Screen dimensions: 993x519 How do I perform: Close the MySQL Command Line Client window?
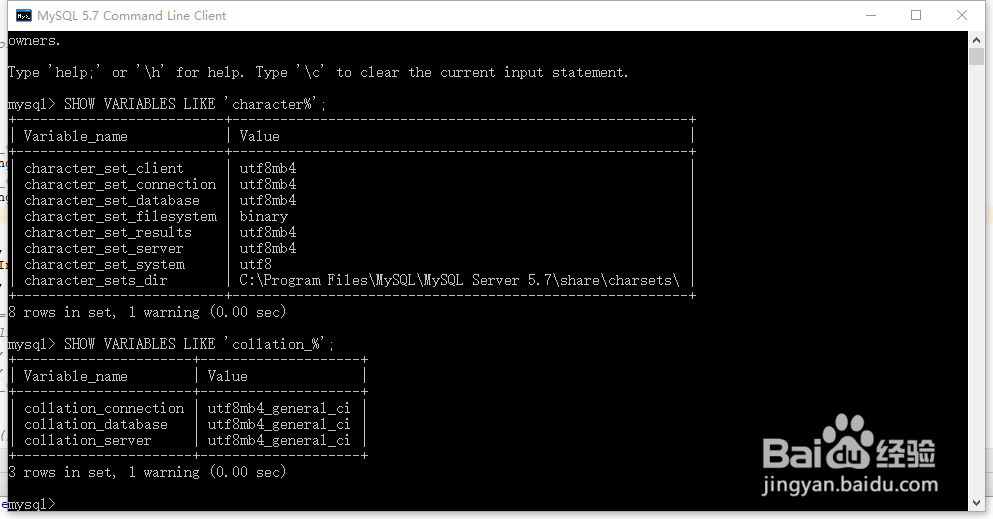[962, 15]
